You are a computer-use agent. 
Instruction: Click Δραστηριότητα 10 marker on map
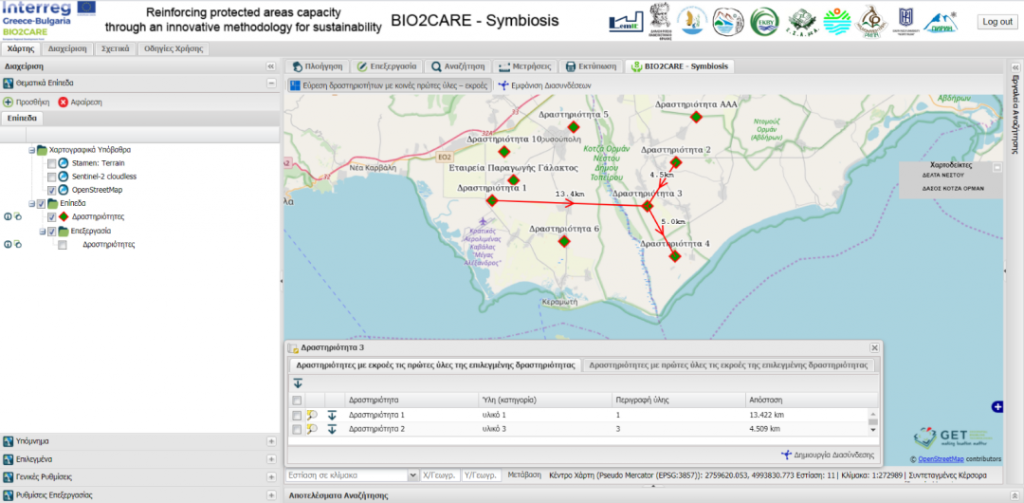point(504,152)
